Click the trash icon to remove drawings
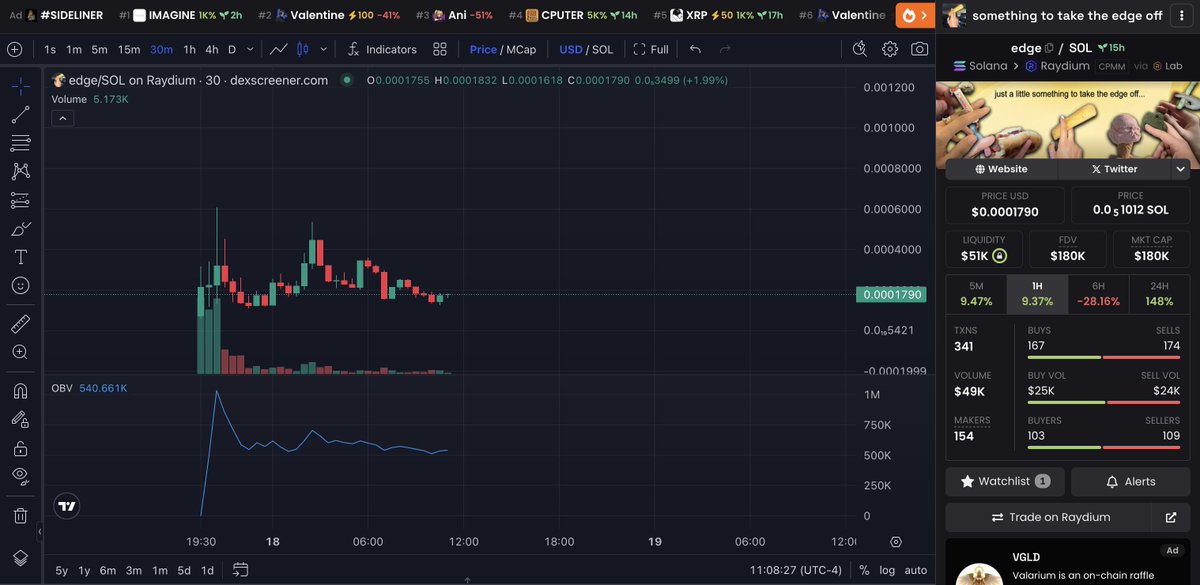This screenshot has width=1200, height=585. (x=20, y=516)
